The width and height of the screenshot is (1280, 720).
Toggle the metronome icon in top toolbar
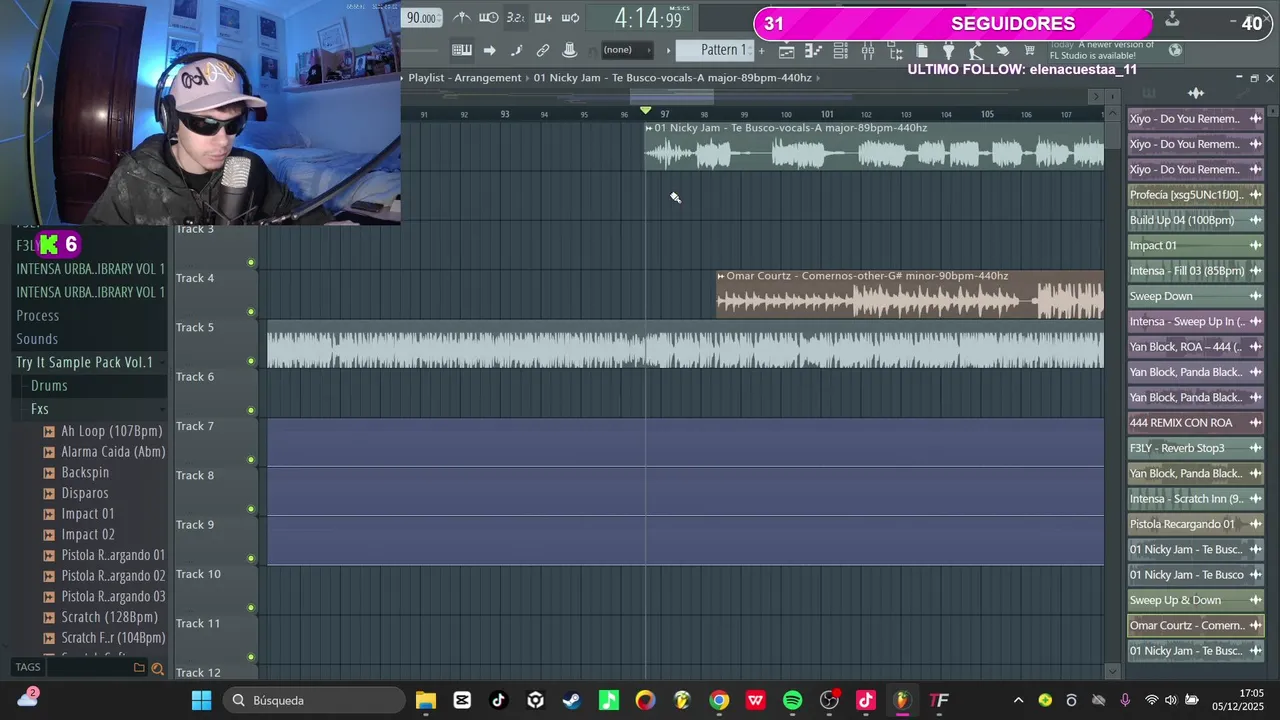(x=461, y=18)
